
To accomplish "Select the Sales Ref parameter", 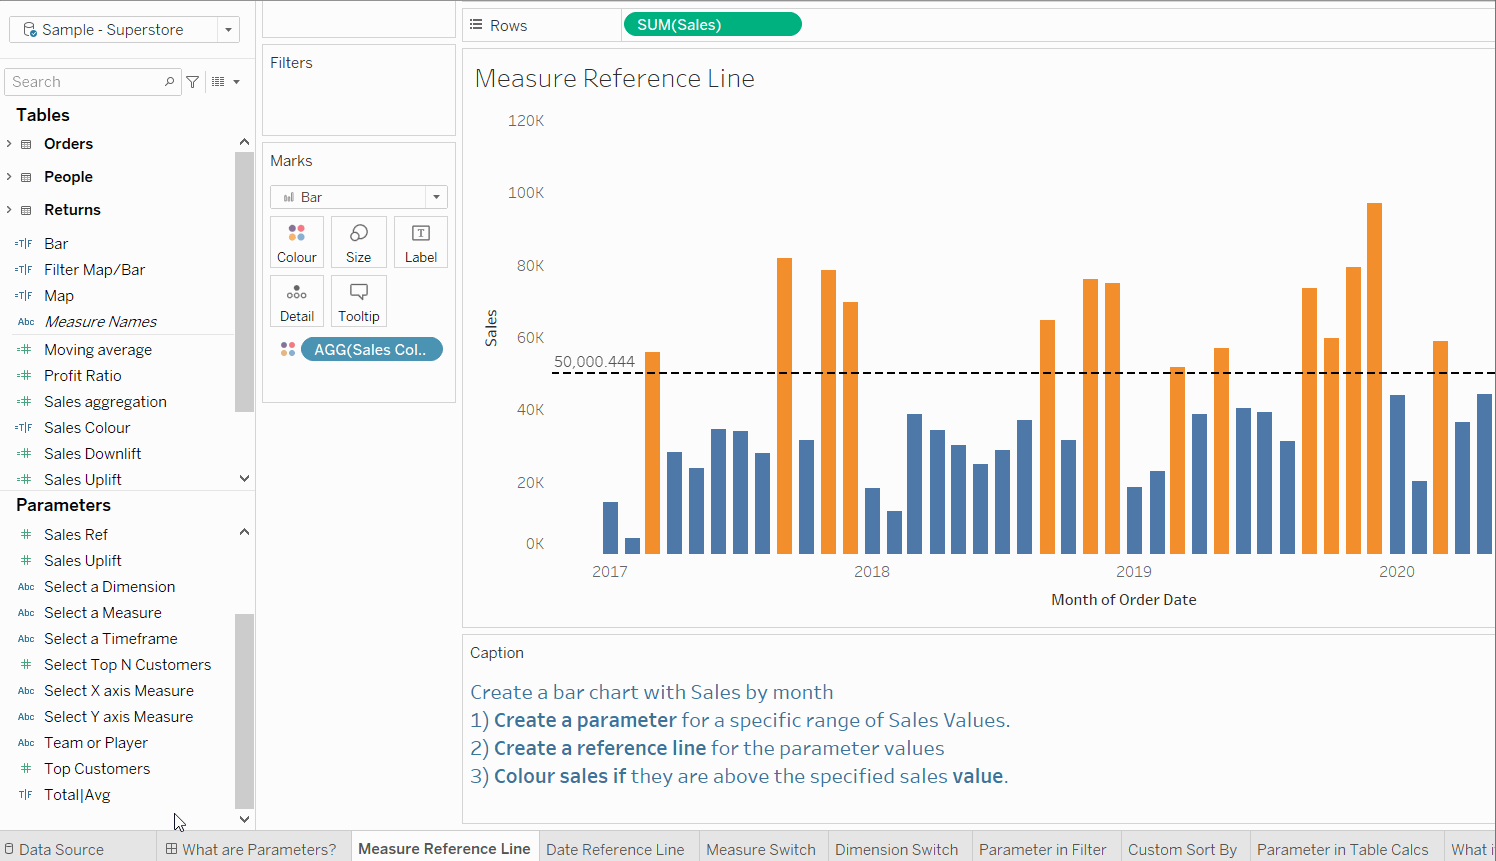I will 76,535.
